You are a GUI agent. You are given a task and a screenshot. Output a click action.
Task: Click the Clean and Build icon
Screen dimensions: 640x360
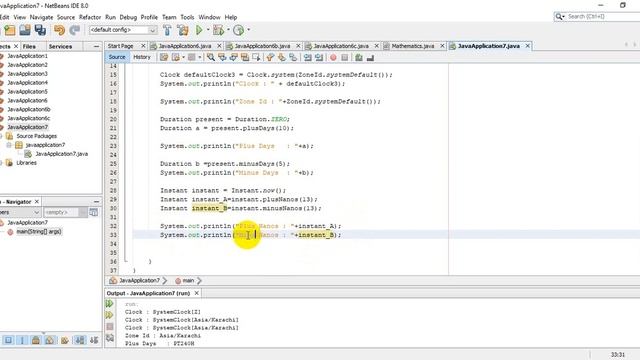(x=182, y=30)
